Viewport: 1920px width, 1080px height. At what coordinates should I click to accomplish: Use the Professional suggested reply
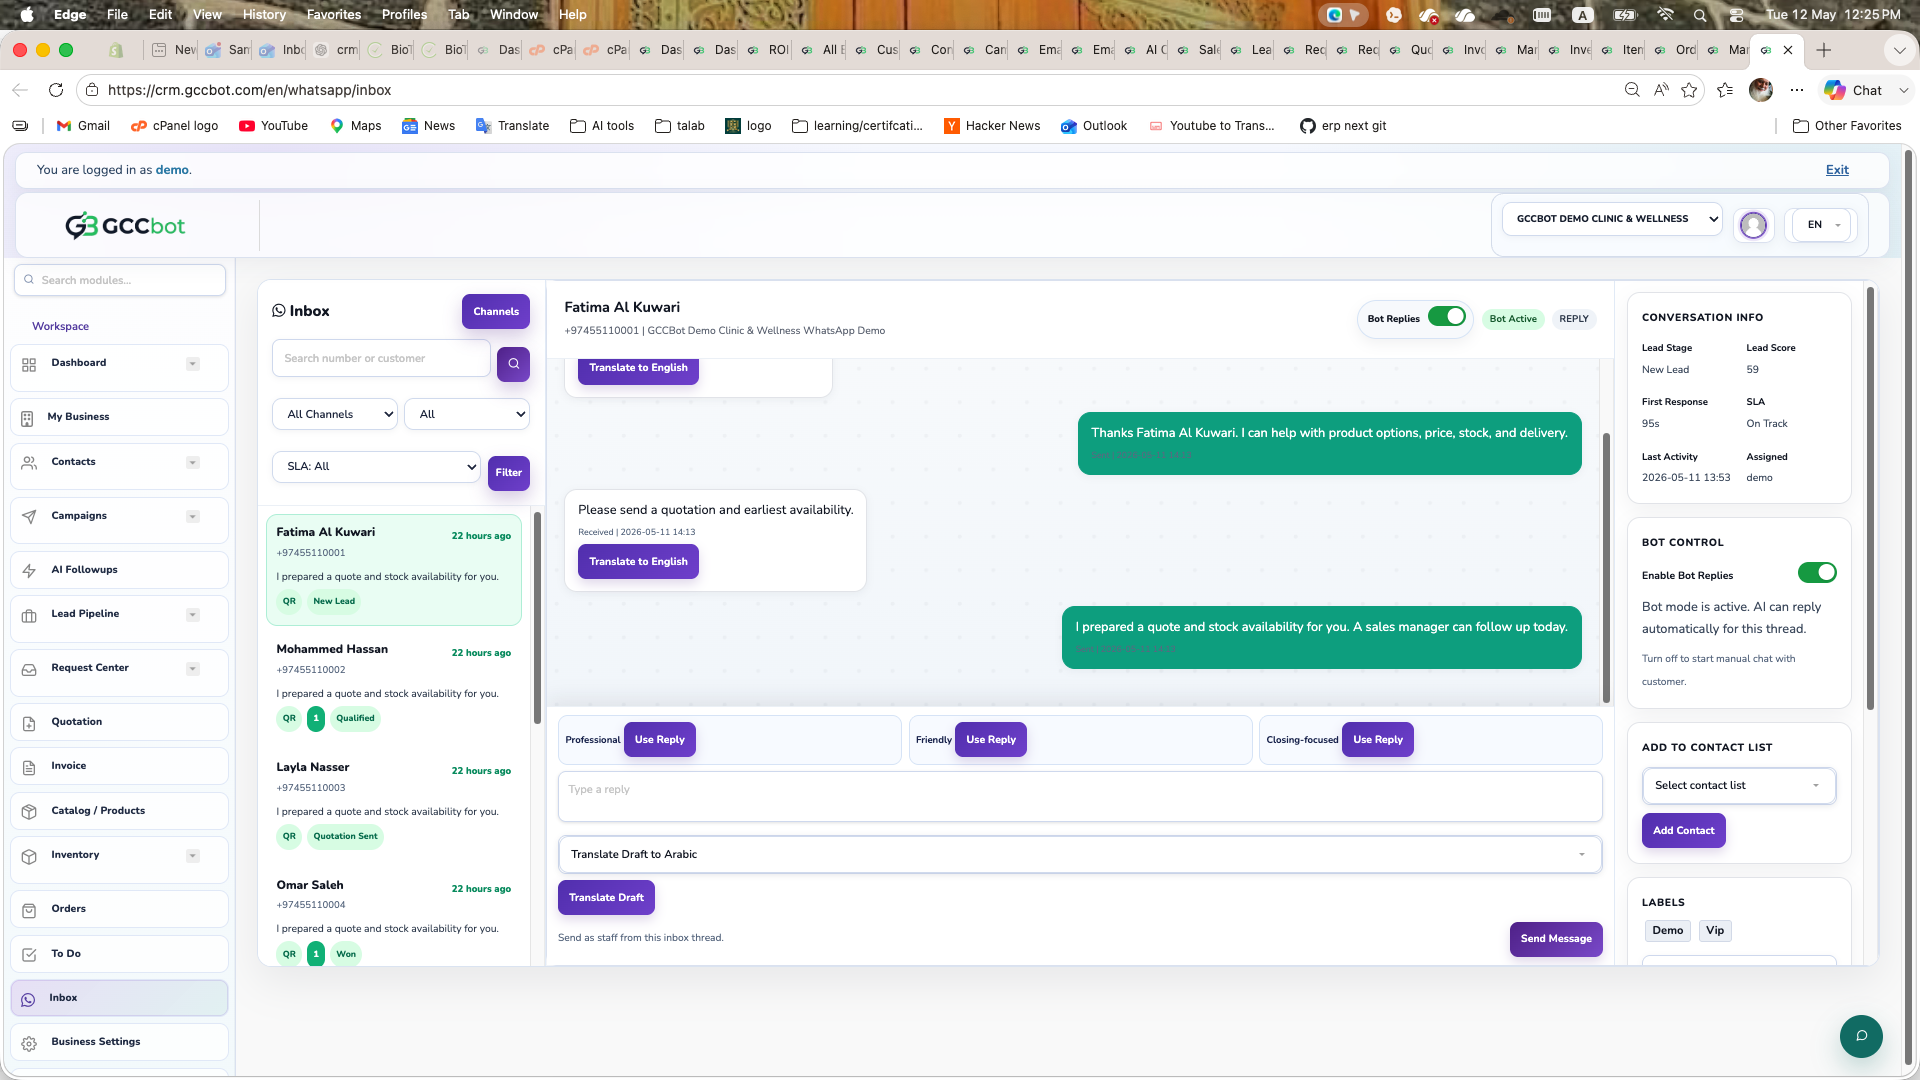[659, 740]
